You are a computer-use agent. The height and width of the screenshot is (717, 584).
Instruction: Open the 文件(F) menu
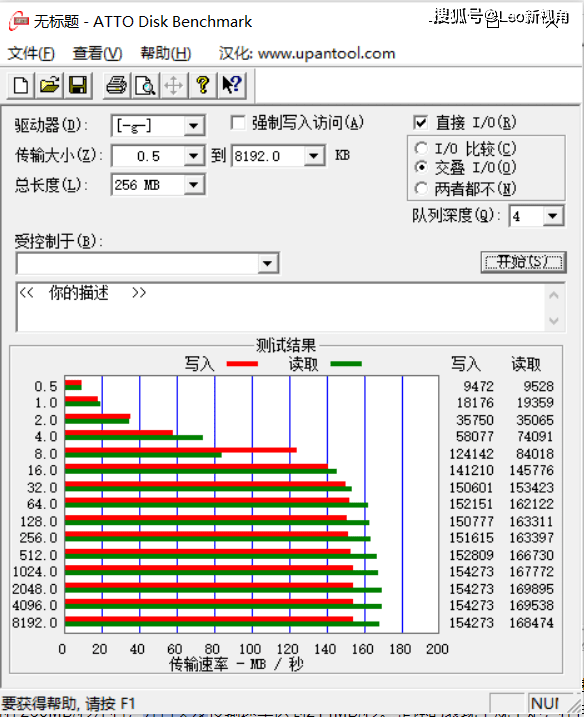[31, 54]
